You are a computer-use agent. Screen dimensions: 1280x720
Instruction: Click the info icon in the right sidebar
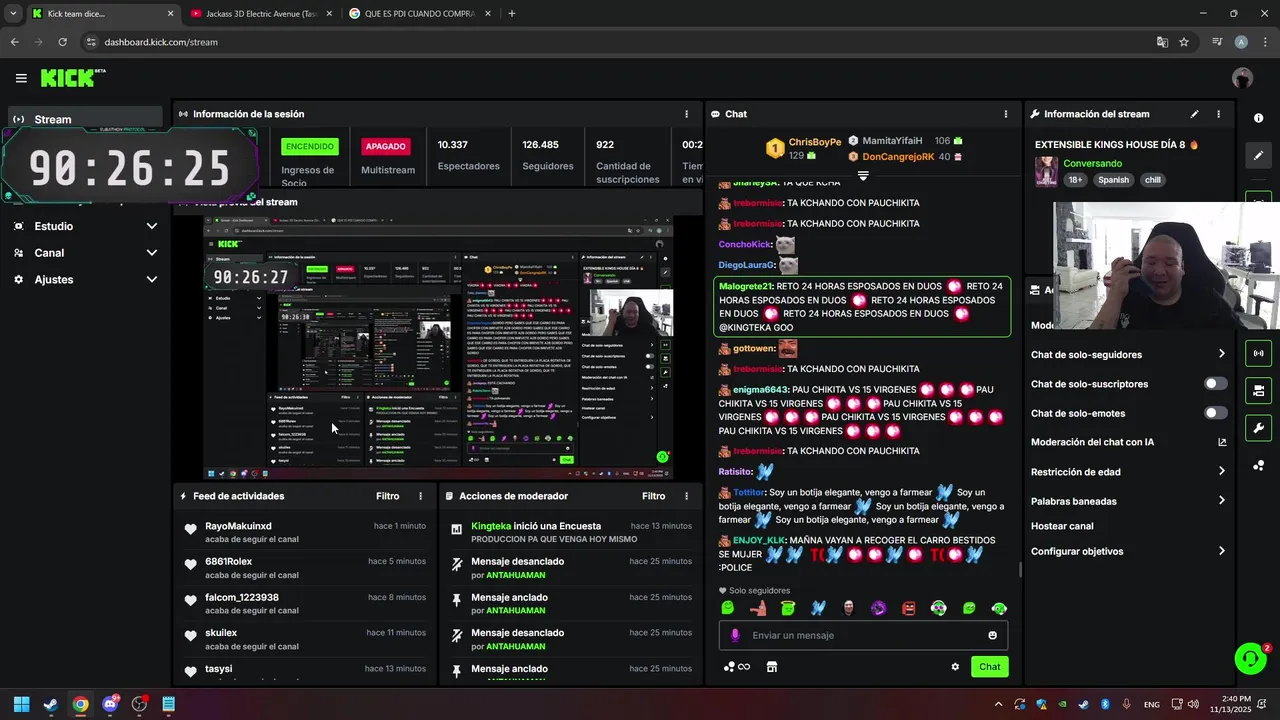(1258, 118)
